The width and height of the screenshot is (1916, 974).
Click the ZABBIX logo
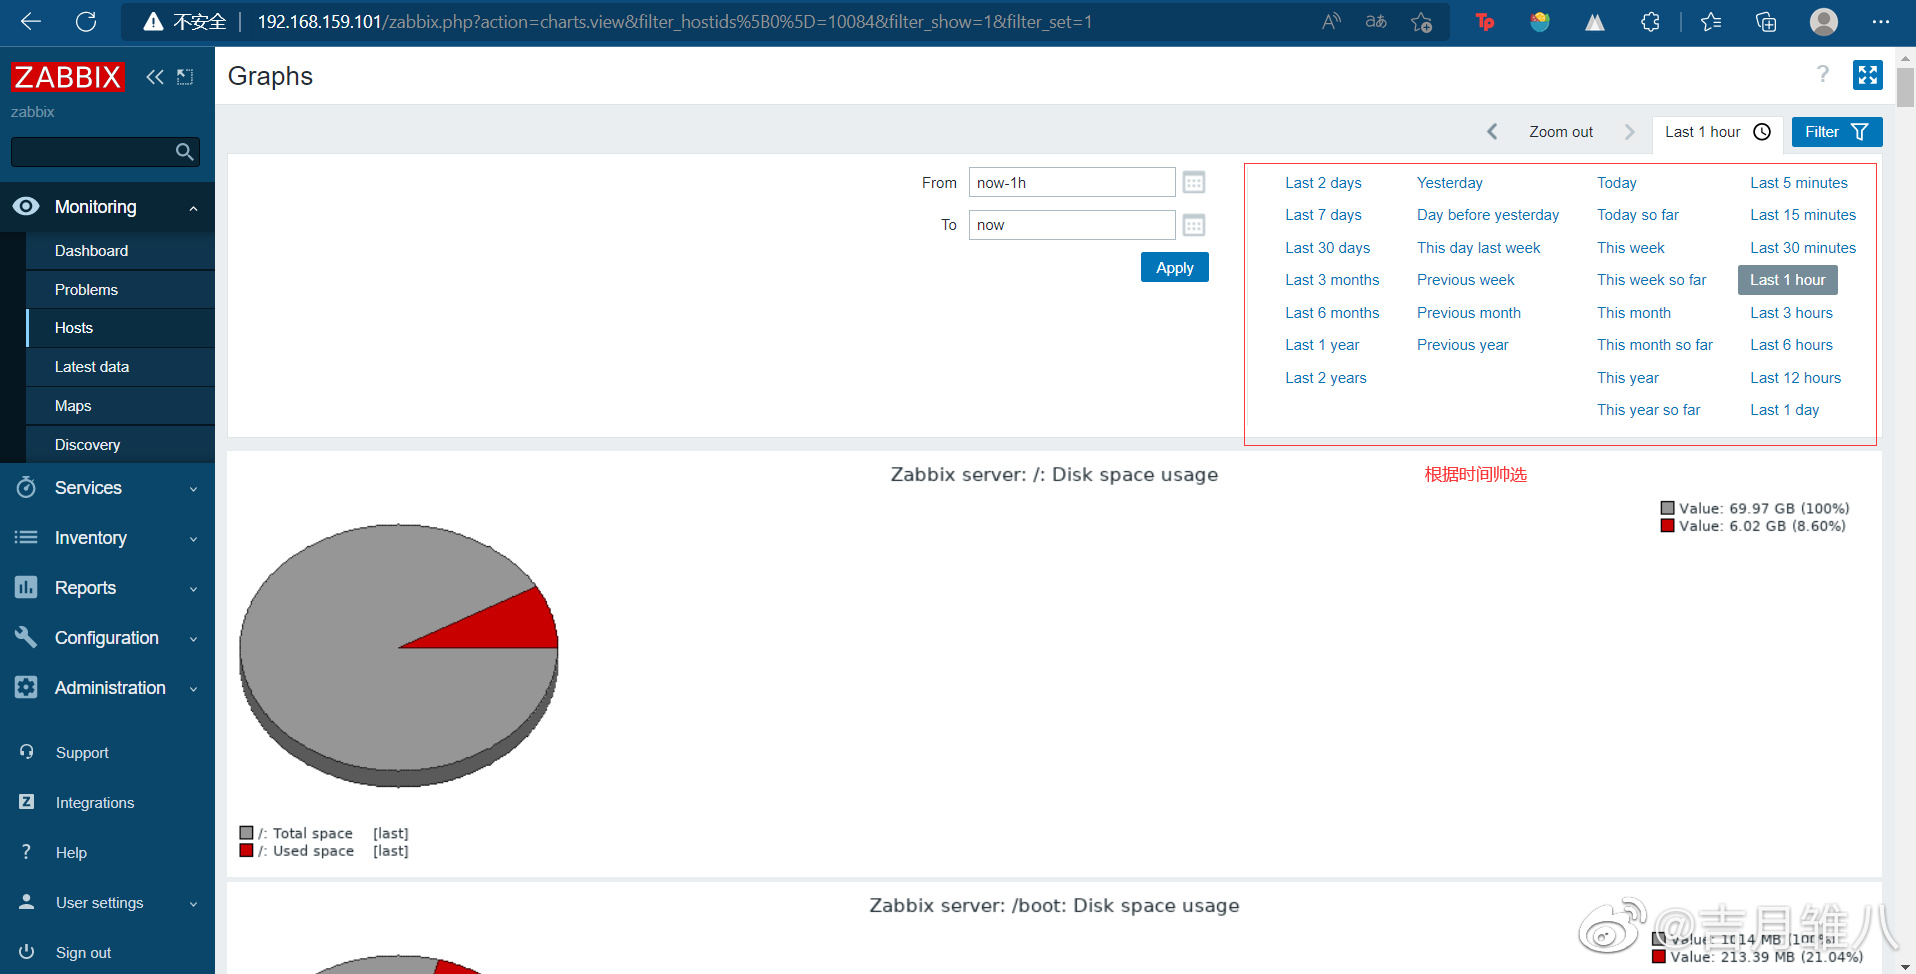click(68, 77)
